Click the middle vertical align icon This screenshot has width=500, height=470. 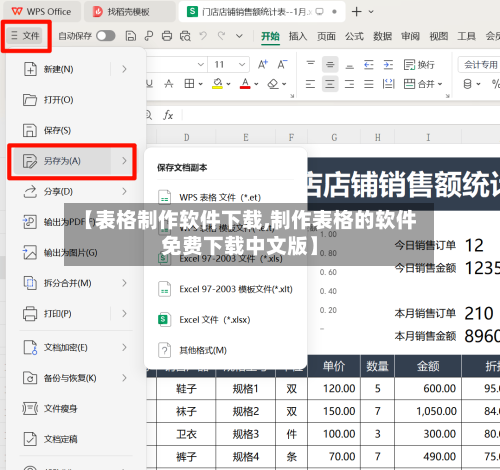tap(330, 64)
